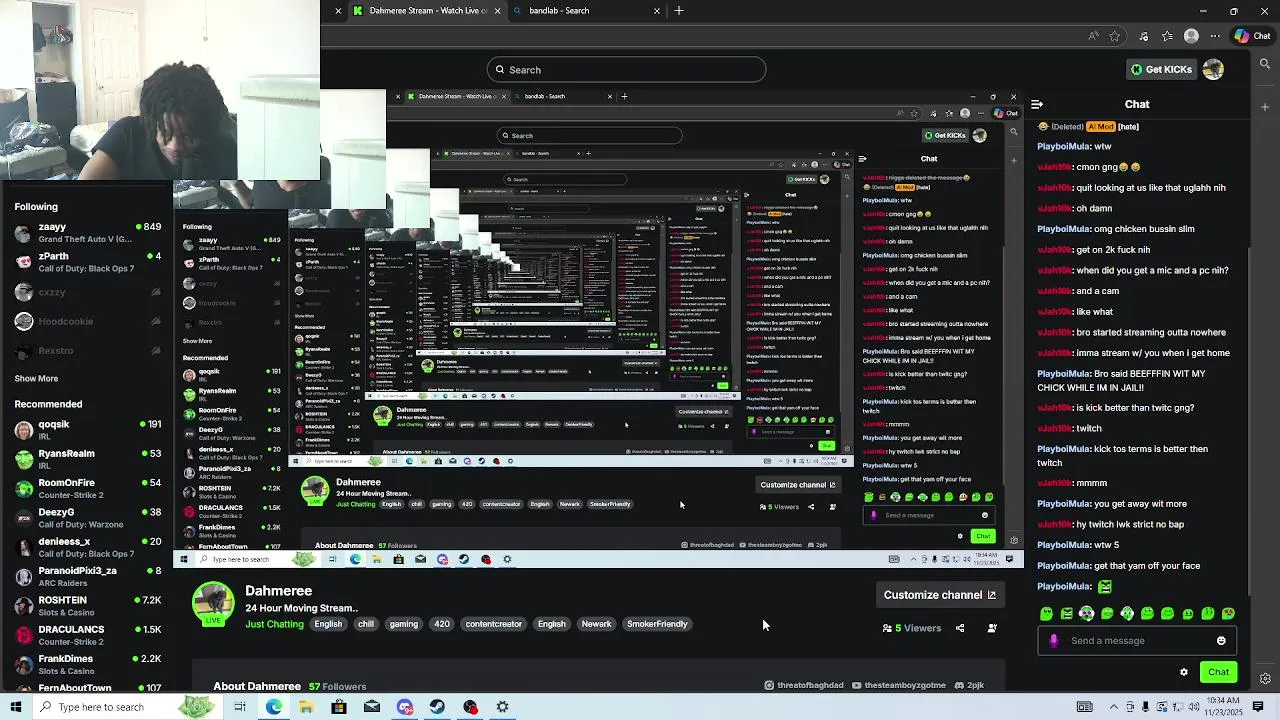Image resolution: width=1280 pixels, height=720 pixels.
Task: Open recommended channel DeezyG
Action: (88, 518)
